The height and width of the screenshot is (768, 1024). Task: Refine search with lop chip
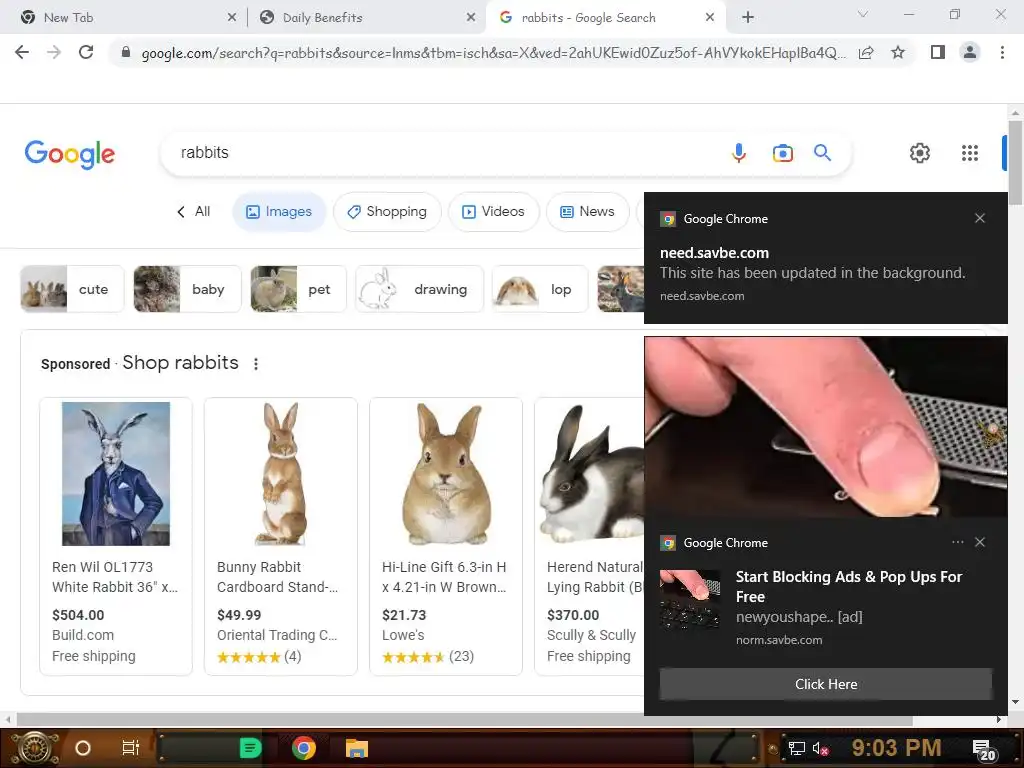[540, 289]
